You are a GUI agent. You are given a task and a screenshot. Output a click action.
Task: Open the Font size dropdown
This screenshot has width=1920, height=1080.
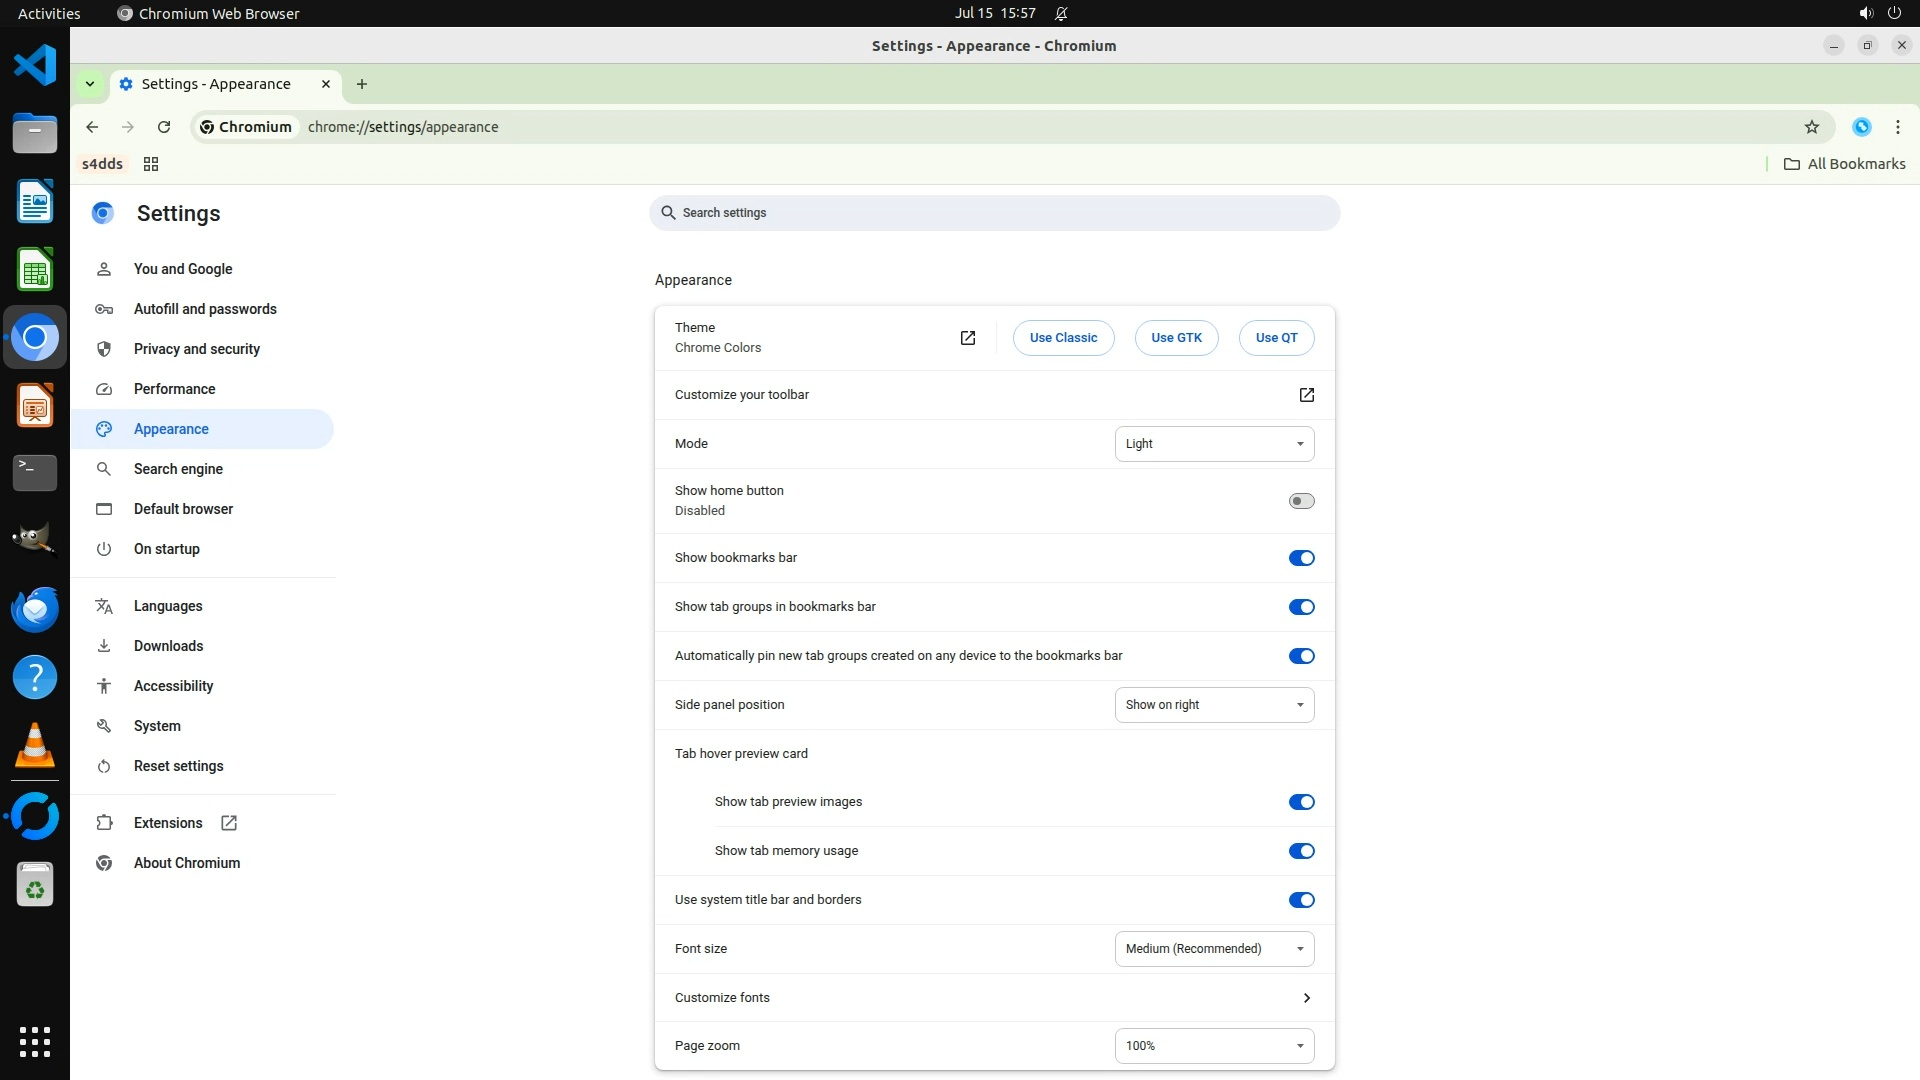coord(1214,949)
